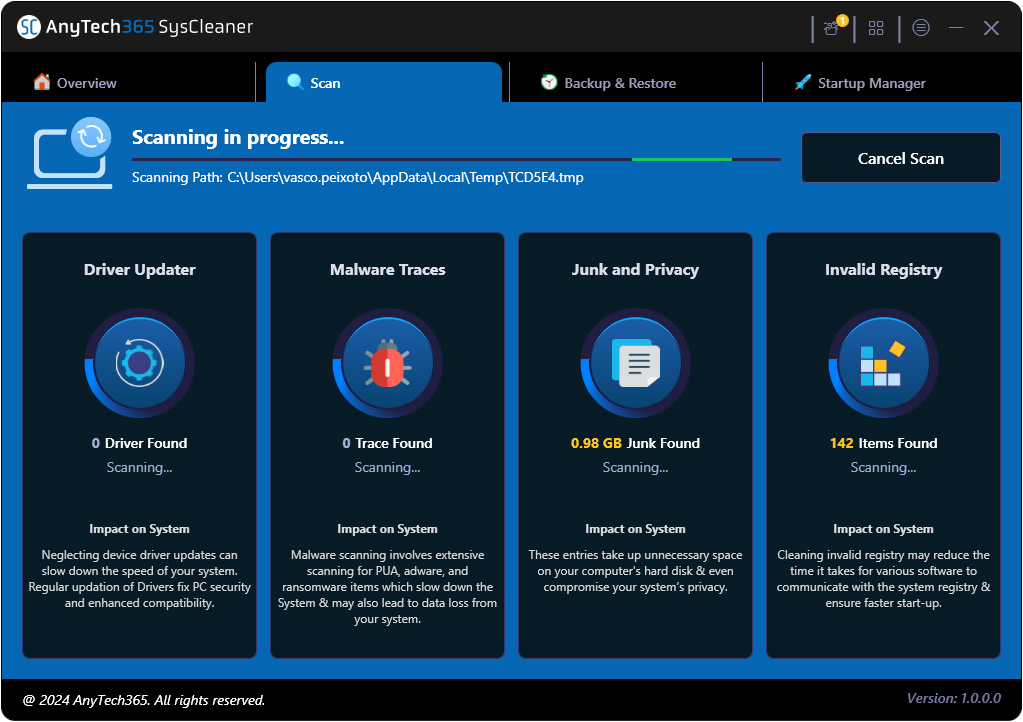The image size is (1023, 722).
Task: Click the grid apps icon in titlebar
Action: (876, 28)
